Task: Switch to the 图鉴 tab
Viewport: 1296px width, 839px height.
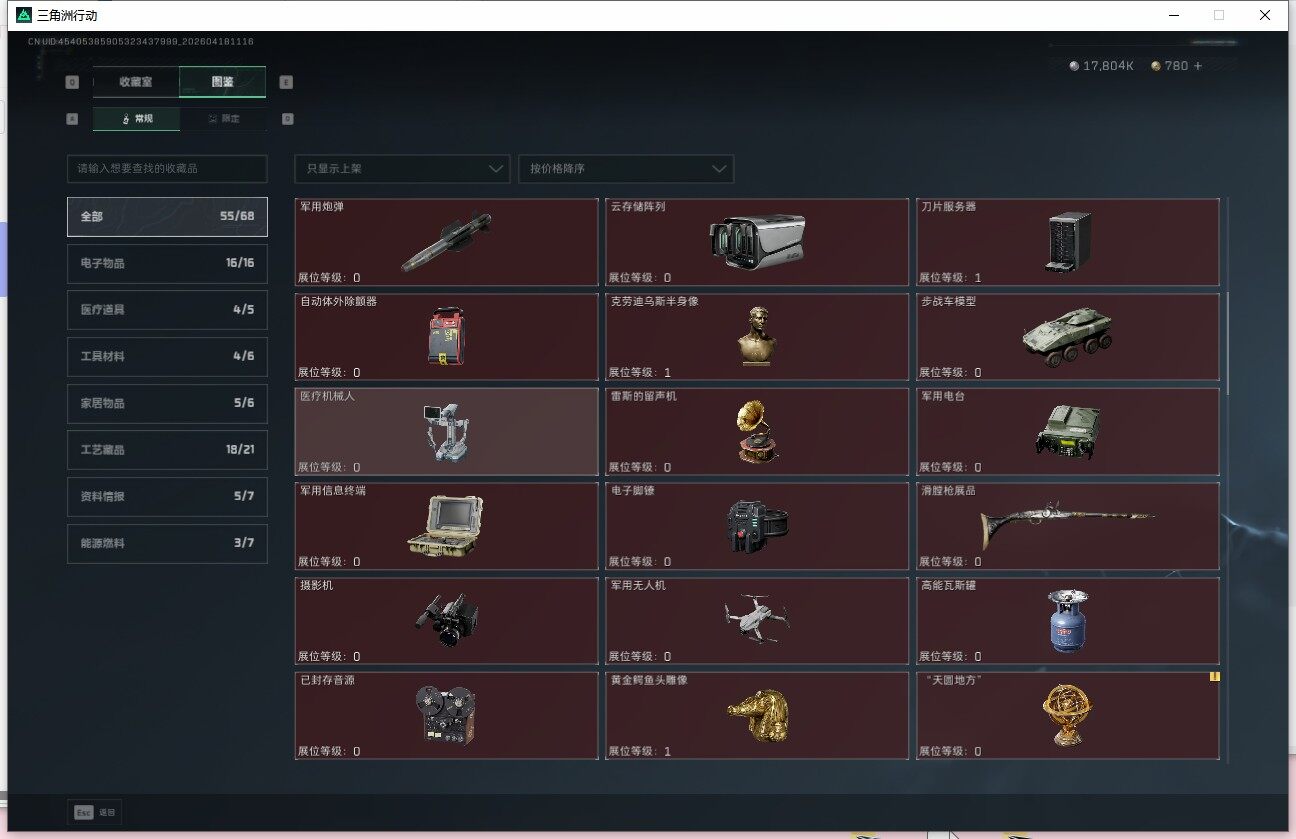Action: (x=222, y=82)
